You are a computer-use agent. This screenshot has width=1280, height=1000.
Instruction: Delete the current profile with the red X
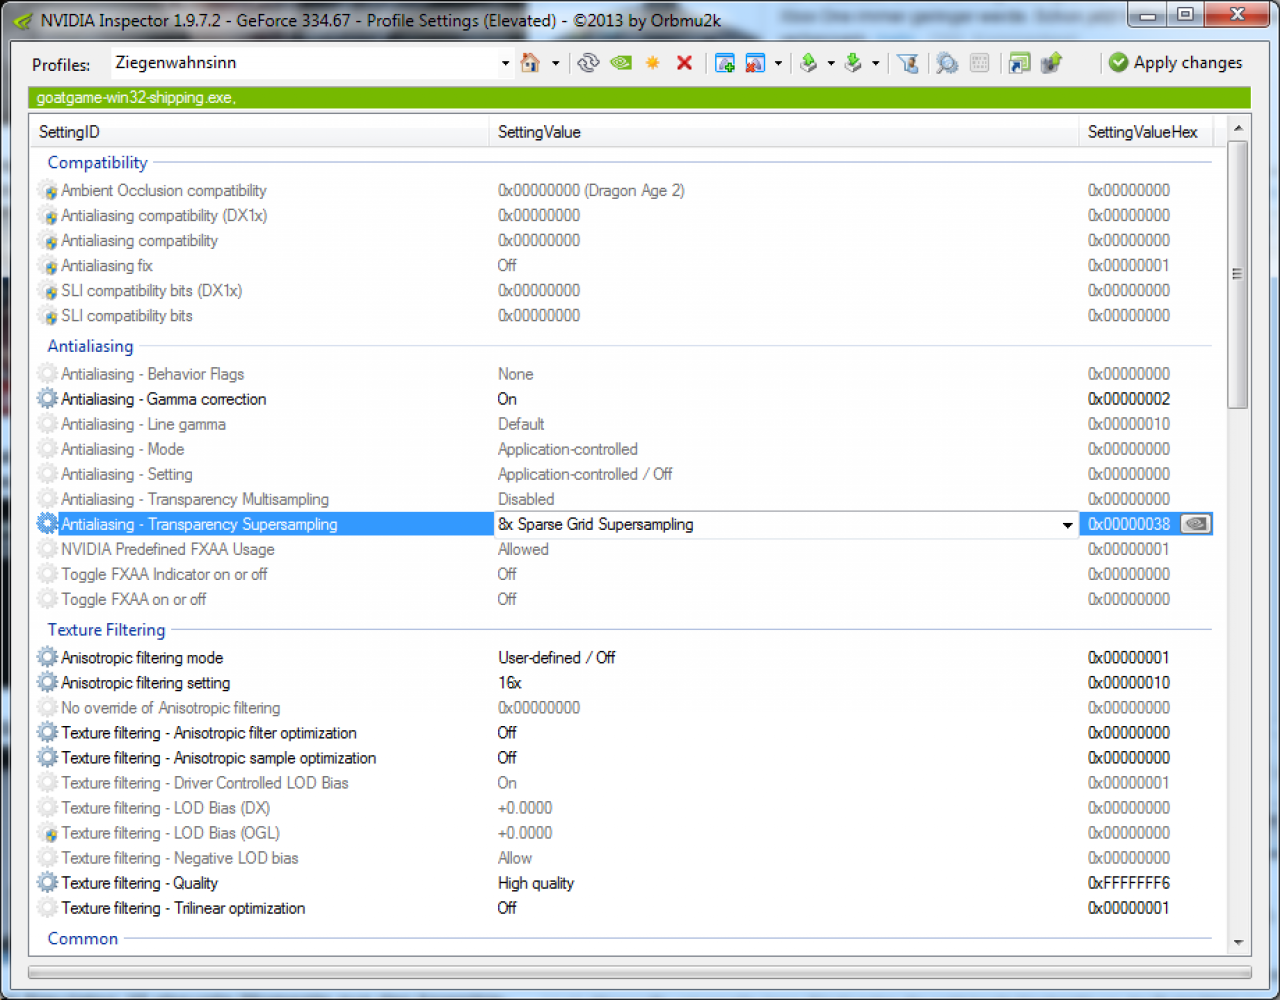tap(685, 63)
